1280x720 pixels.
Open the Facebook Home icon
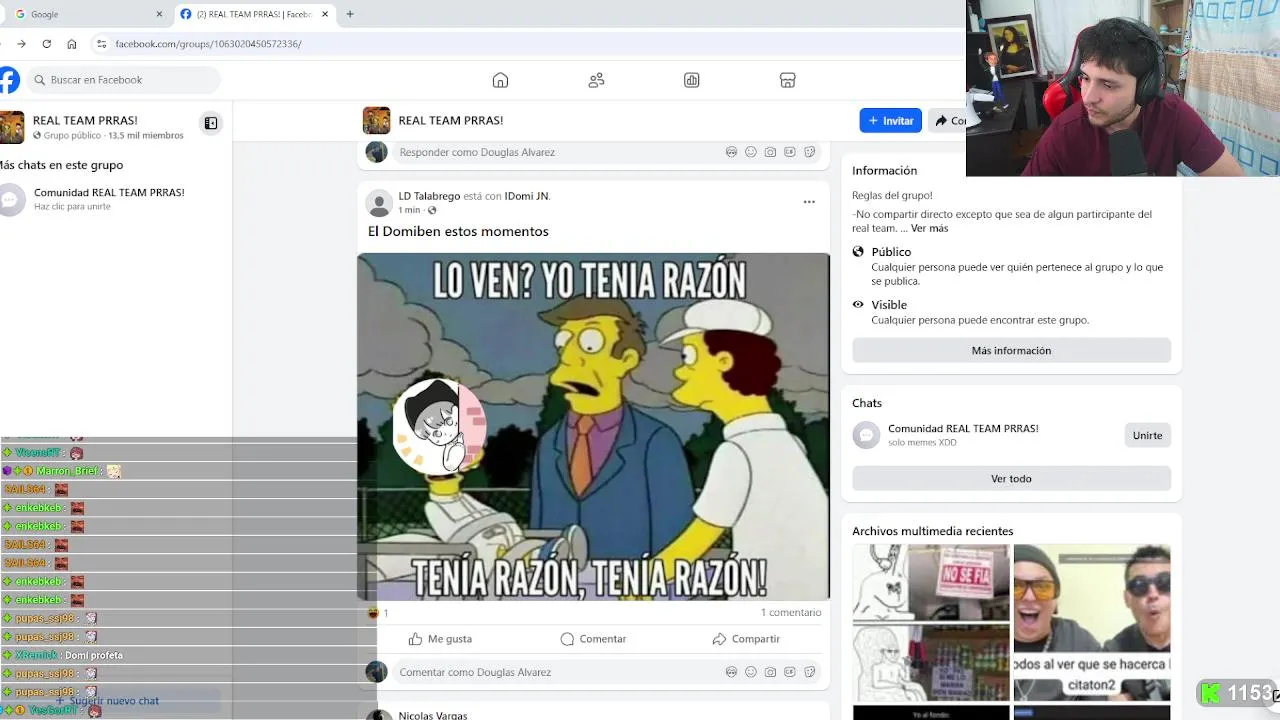click(x=500, y=80)
